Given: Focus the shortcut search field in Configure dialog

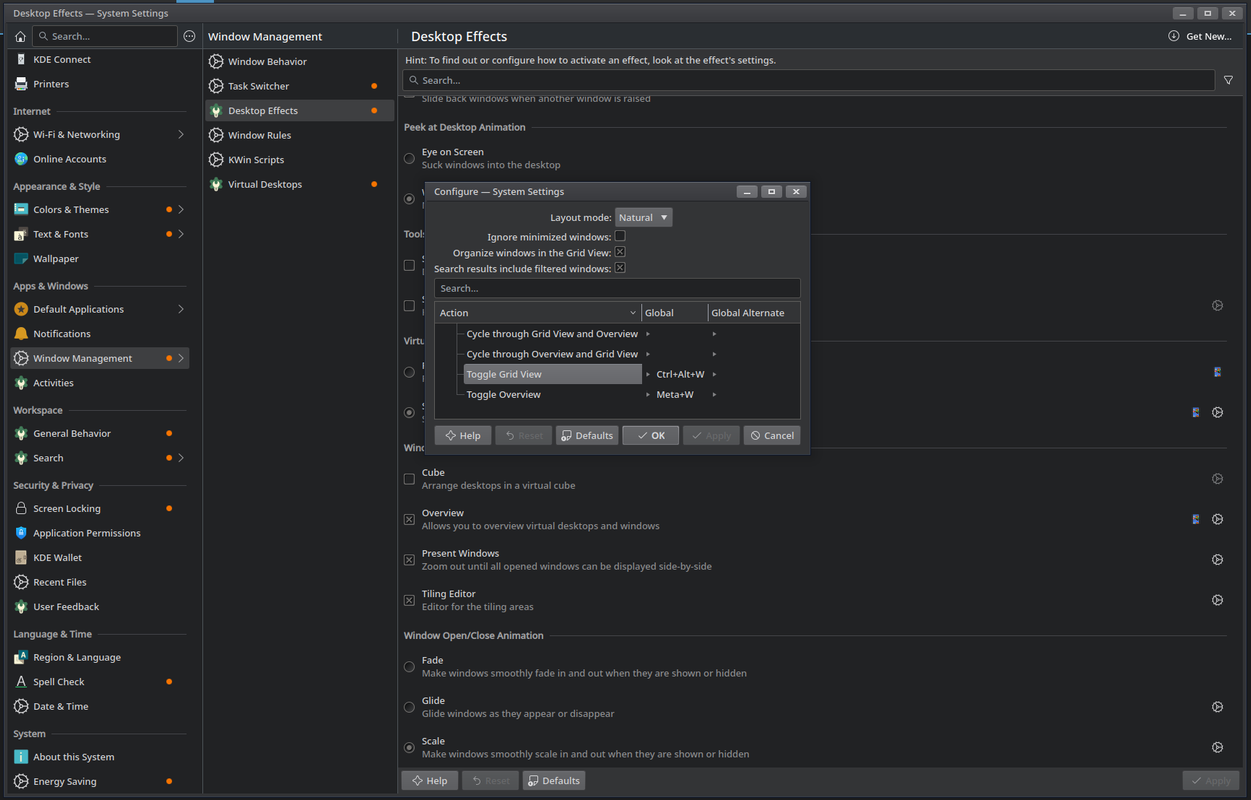Looking at the screenshot, I should pyautogui.click(x=617, y=288).
